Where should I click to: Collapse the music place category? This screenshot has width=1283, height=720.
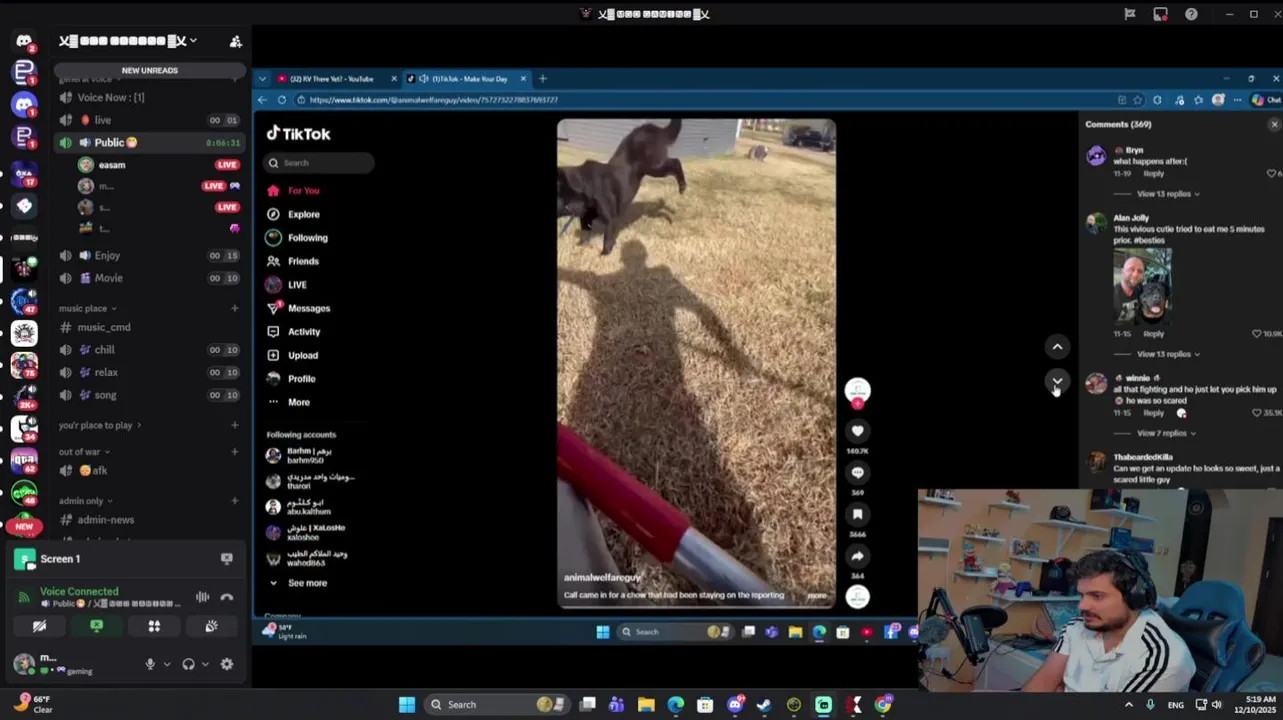pos(88,308)
